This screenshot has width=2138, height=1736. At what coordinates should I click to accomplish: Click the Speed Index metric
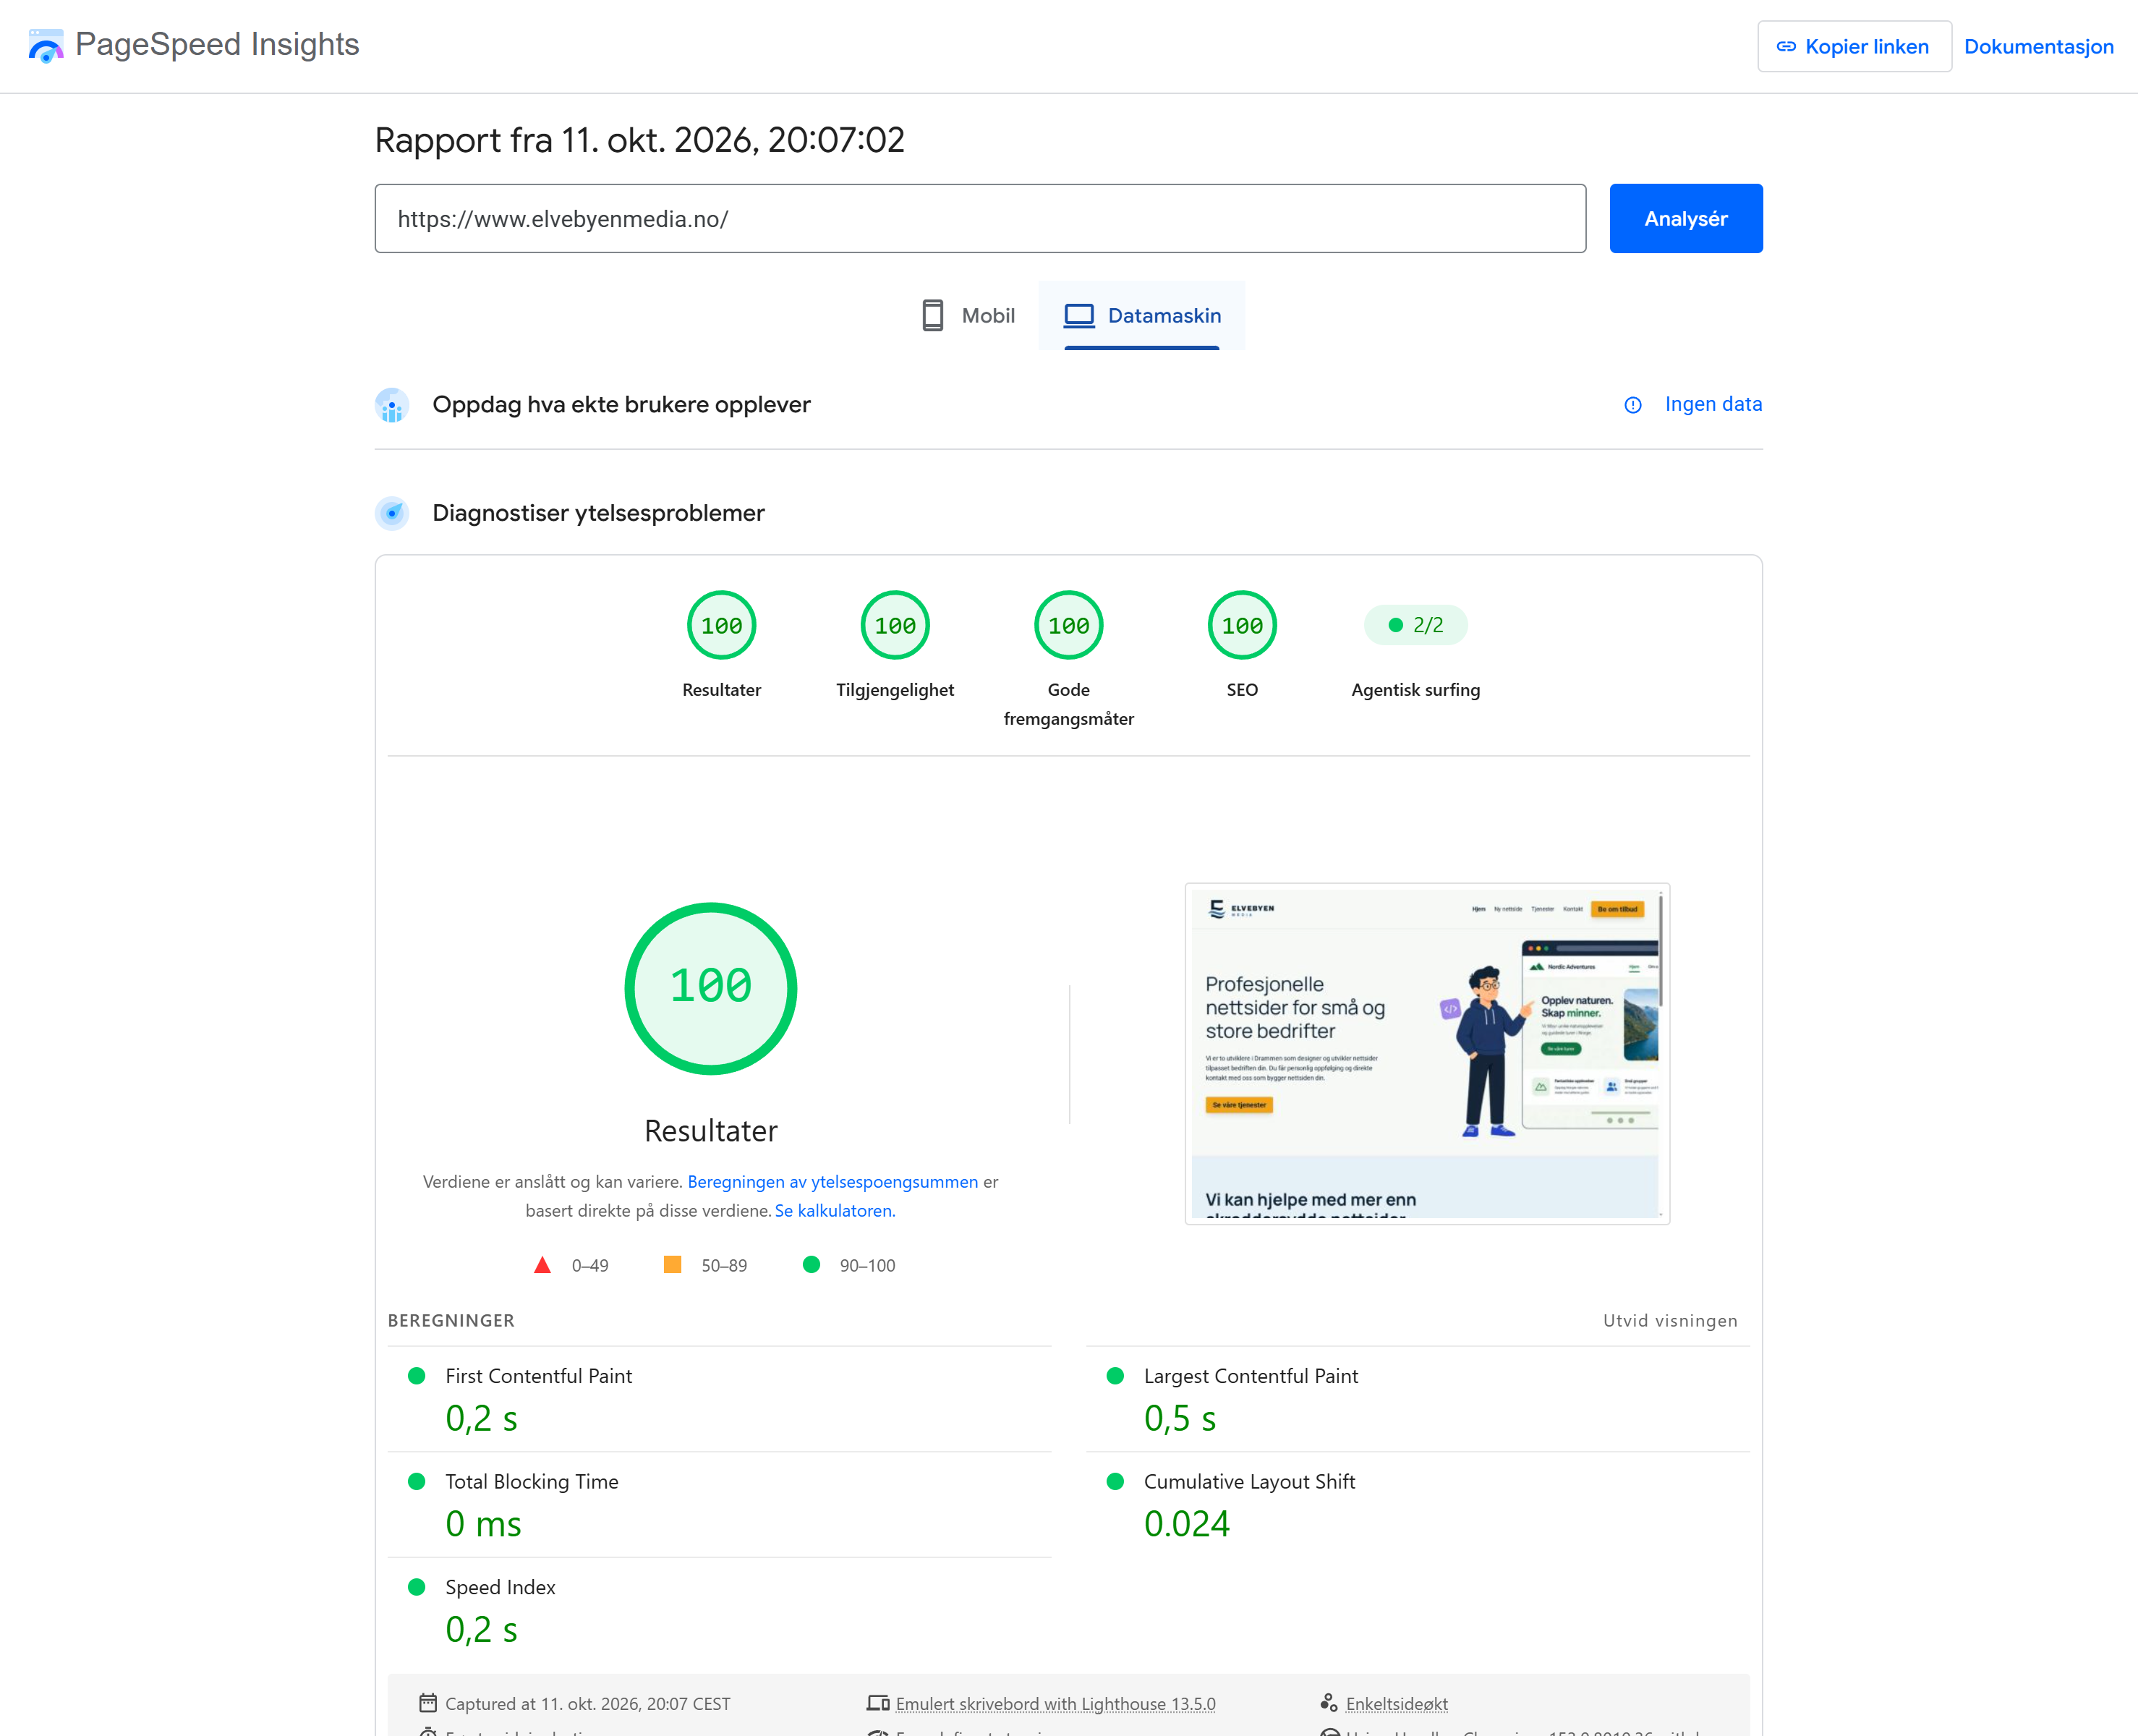coord(719,1610)
